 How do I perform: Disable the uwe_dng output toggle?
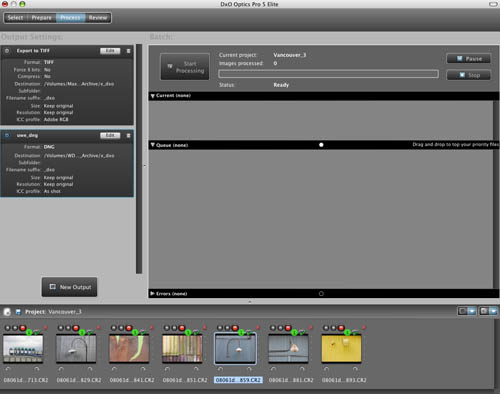[x=7, y=136]
